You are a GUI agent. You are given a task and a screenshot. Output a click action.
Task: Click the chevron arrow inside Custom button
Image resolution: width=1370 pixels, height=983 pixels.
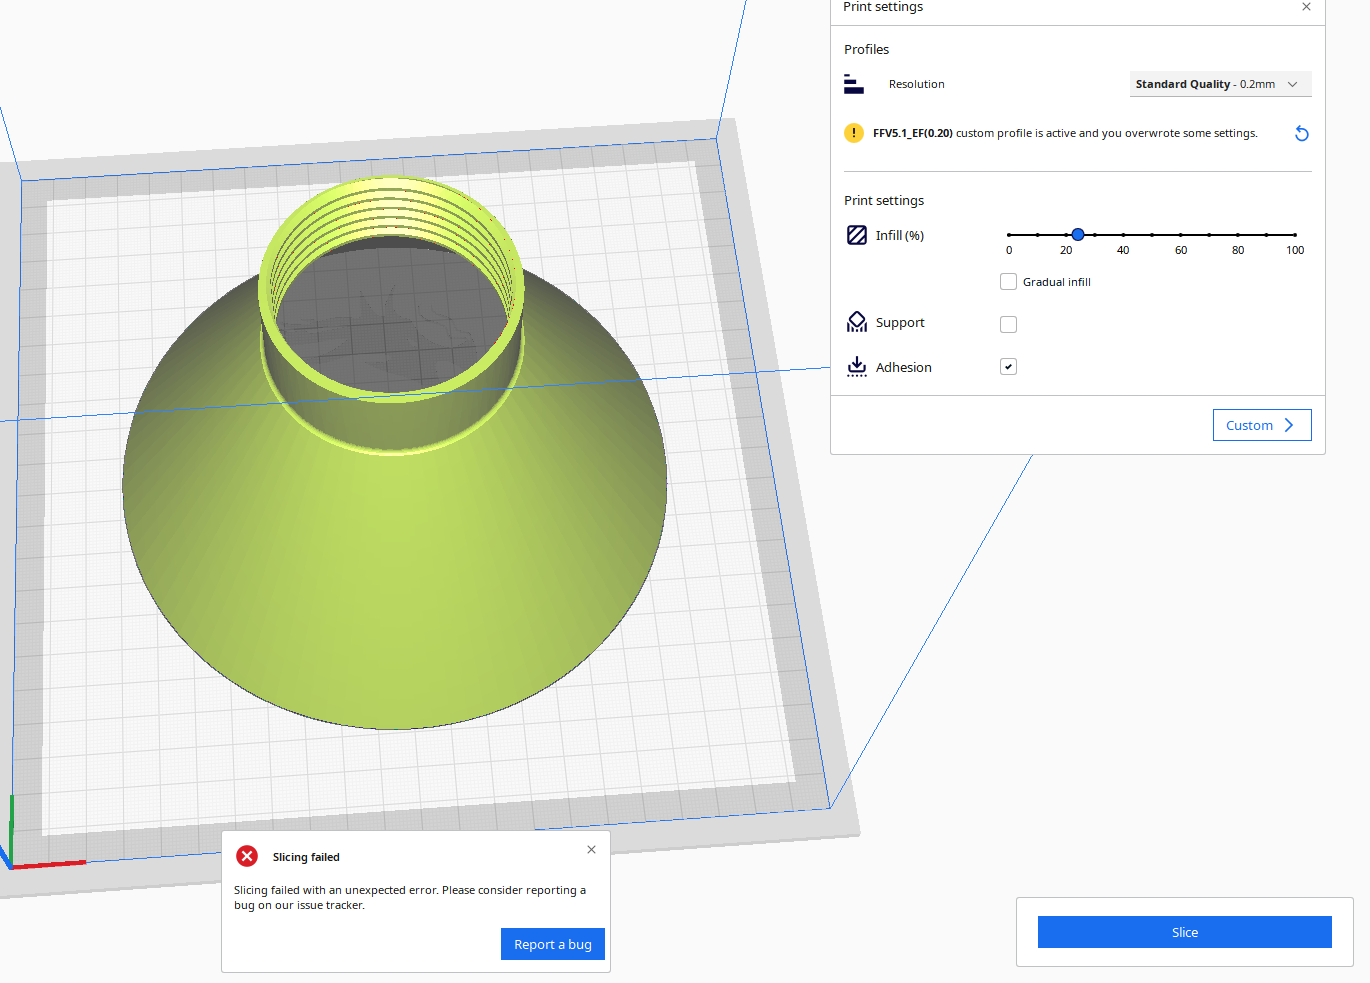pyautogui.click(x=1288, y=425)
